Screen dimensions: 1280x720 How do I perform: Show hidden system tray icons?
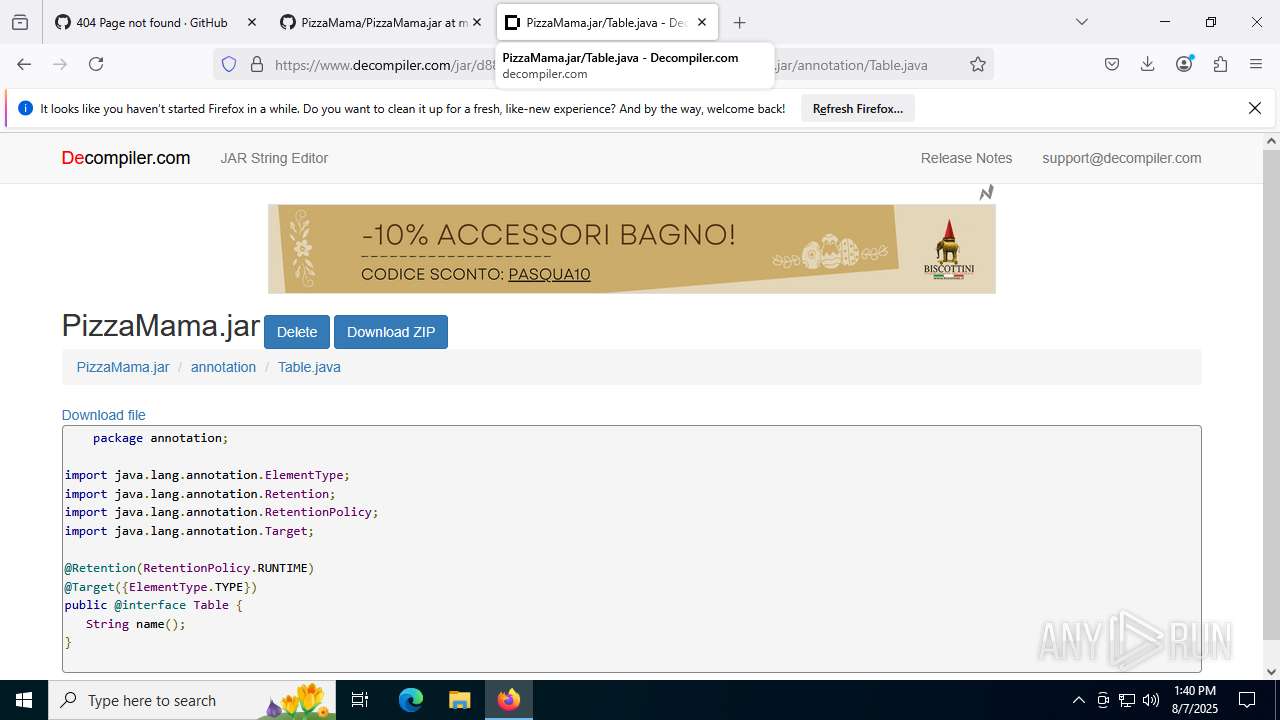[x=1078, y=700]
